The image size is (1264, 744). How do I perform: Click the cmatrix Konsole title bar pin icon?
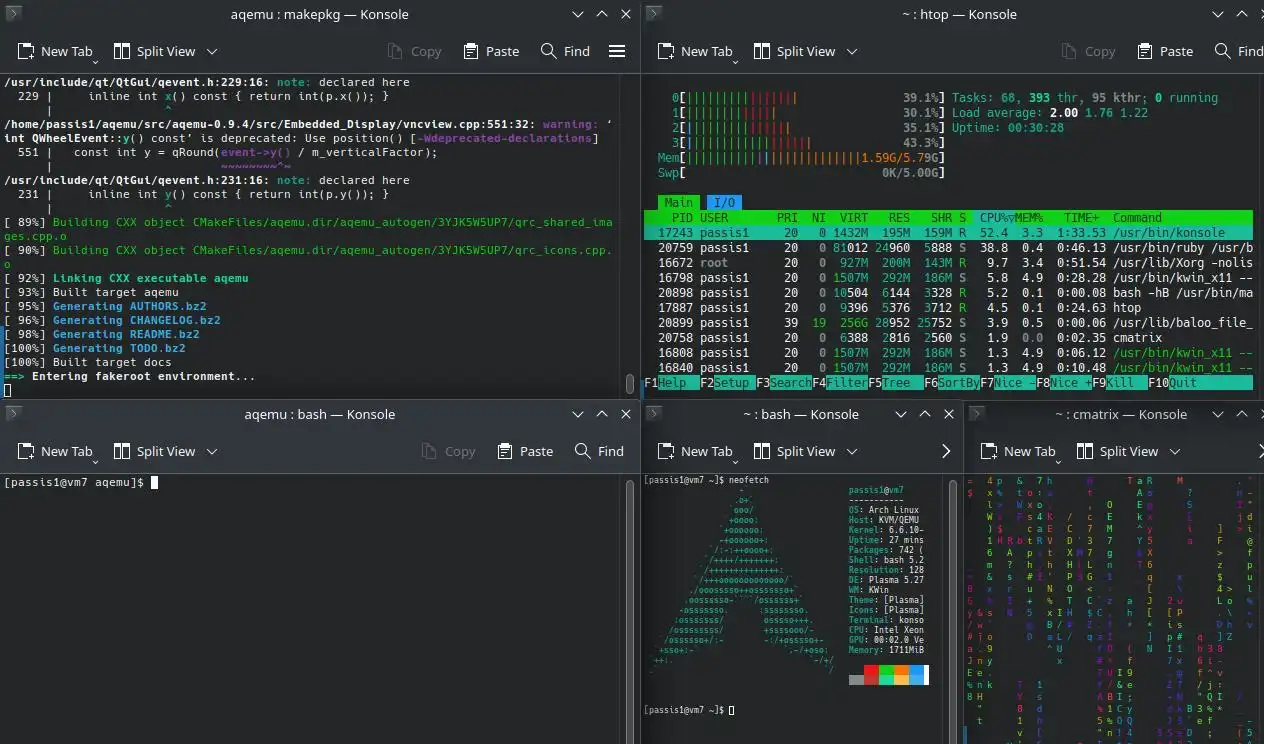coord(977,414)
